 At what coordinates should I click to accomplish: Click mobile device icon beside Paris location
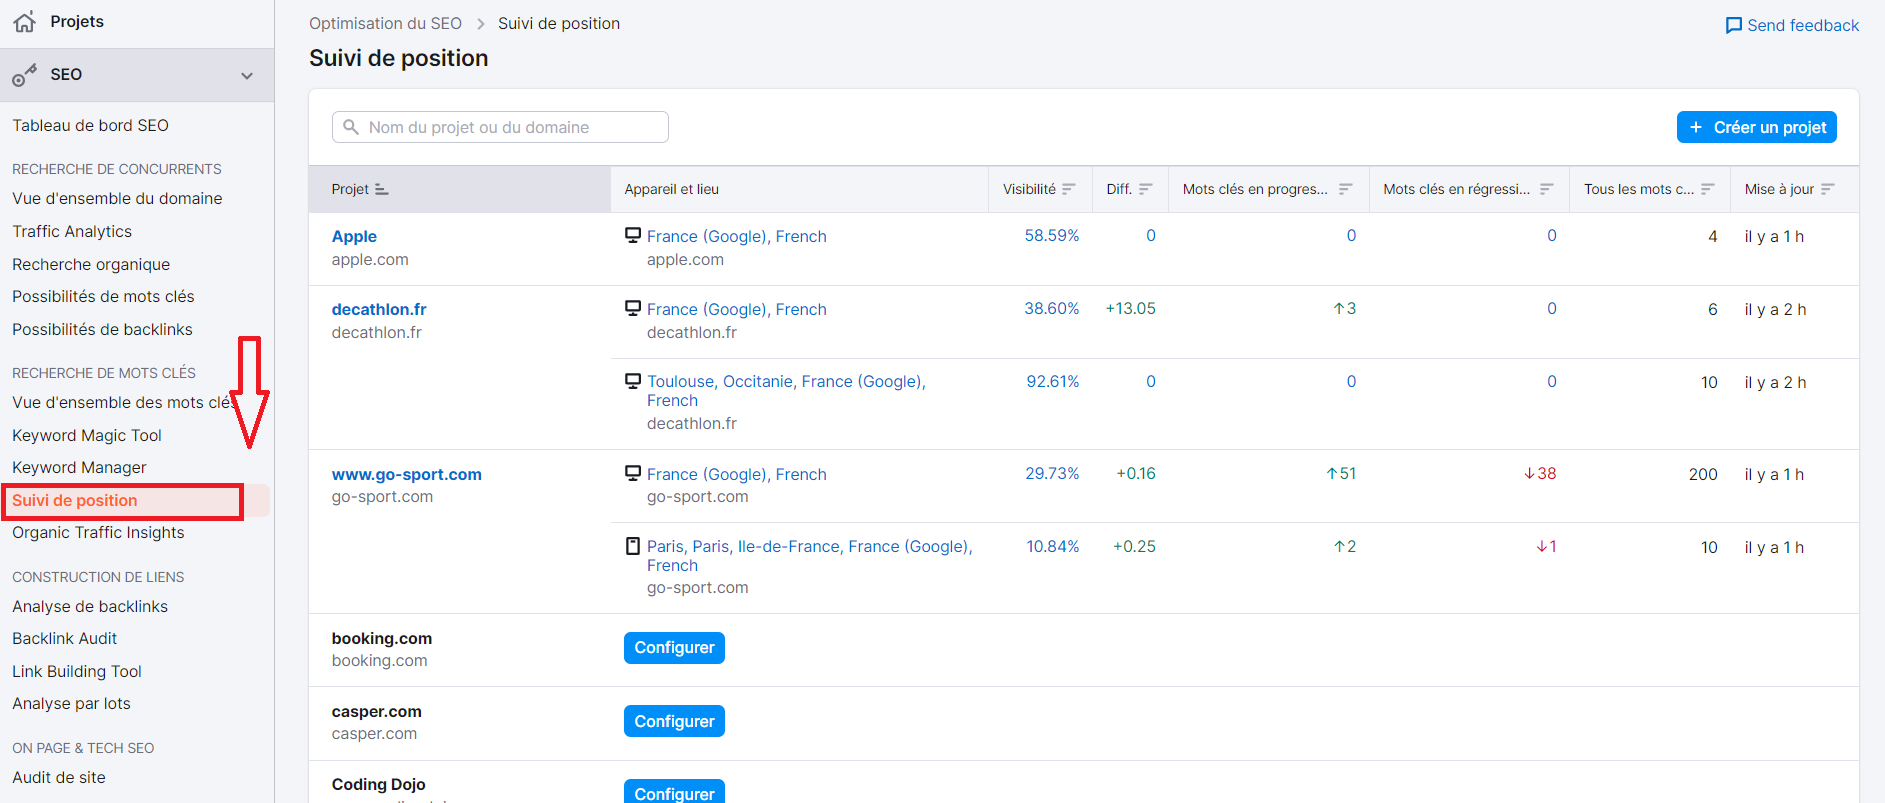pos(633,546)
